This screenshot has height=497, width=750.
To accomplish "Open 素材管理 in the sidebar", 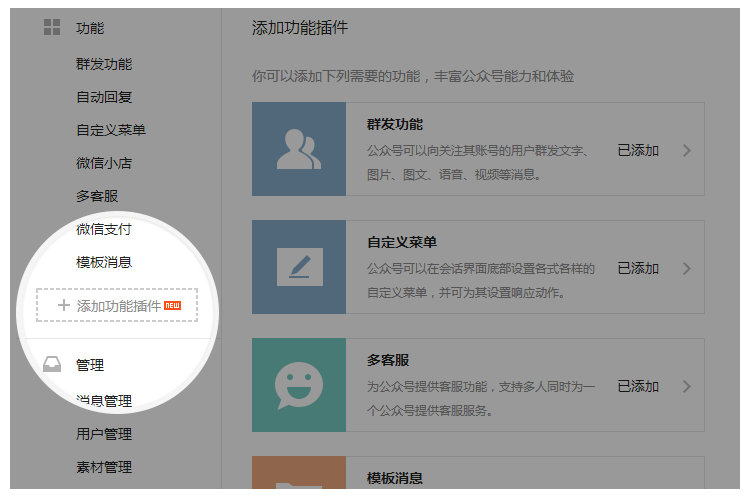I will point(104,467).
